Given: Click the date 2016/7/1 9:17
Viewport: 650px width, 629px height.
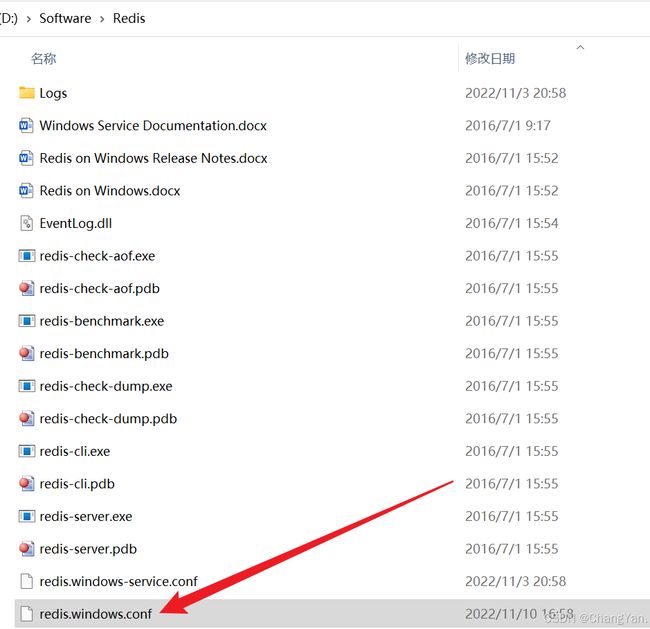Looking at the screenshot, I should click(x=508, y=125).
